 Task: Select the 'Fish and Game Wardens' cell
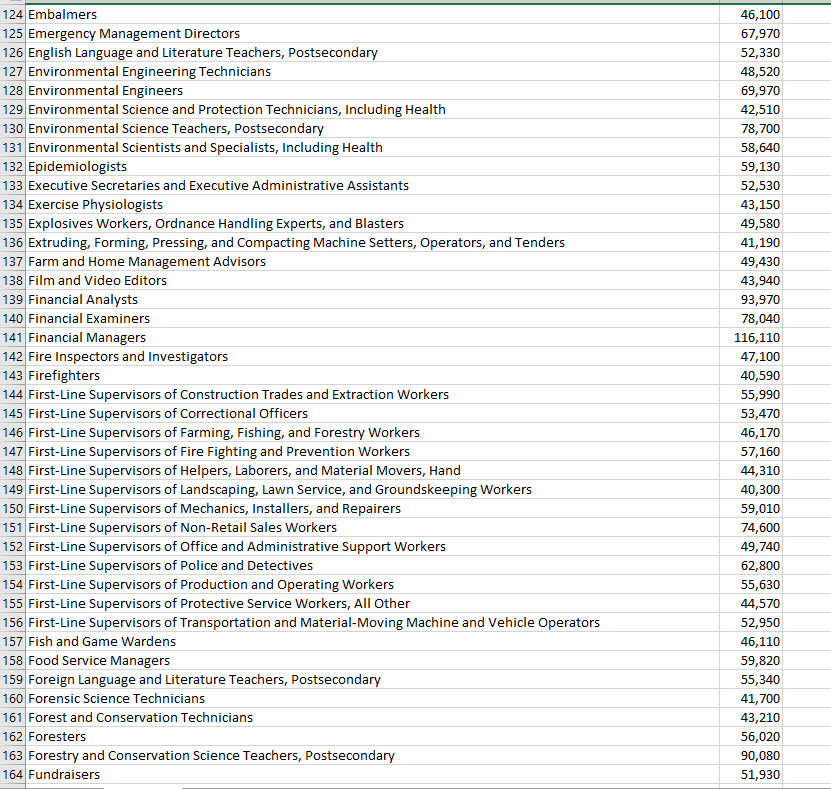point(100,641)
